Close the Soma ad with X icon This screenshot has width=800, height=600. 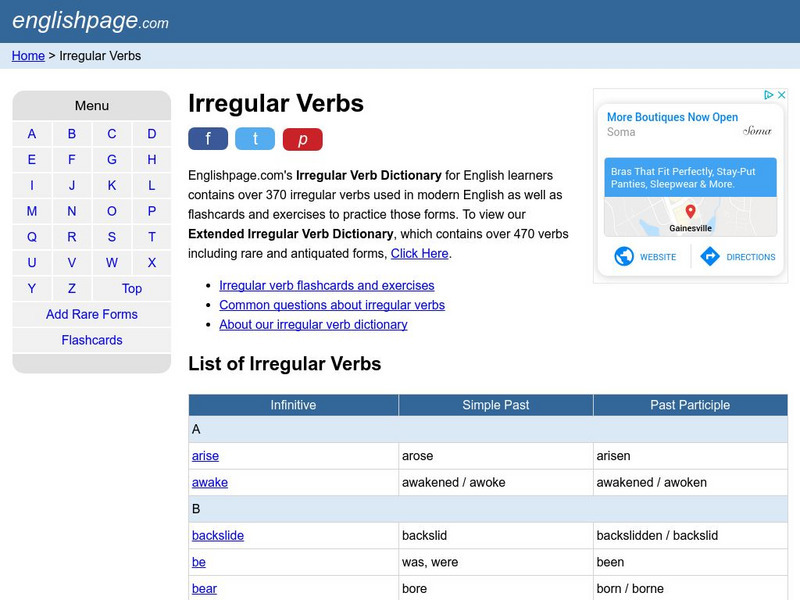[781, 95]
